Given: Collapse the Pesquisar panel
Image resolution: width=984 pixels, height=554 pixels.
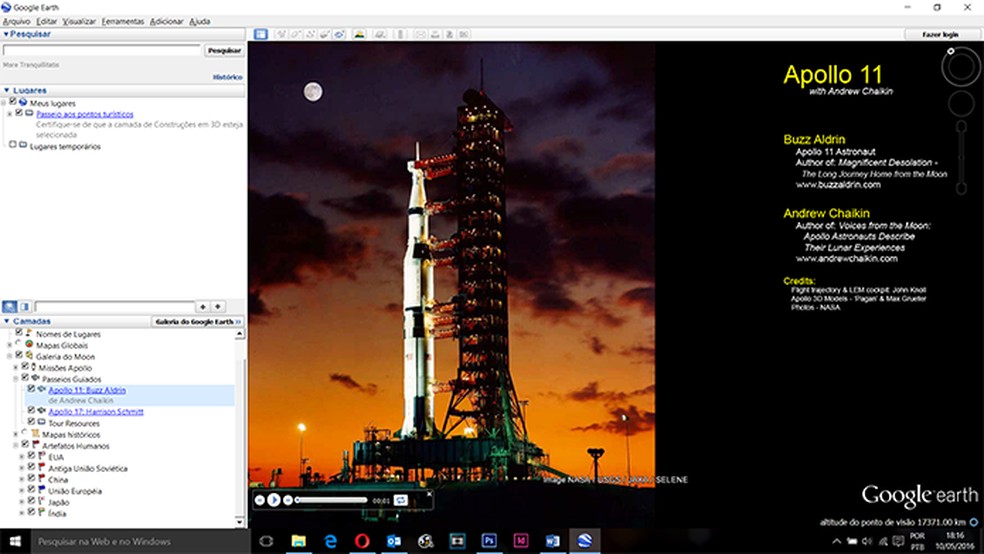Looking at the screenshot, I should tap(6, 35).
